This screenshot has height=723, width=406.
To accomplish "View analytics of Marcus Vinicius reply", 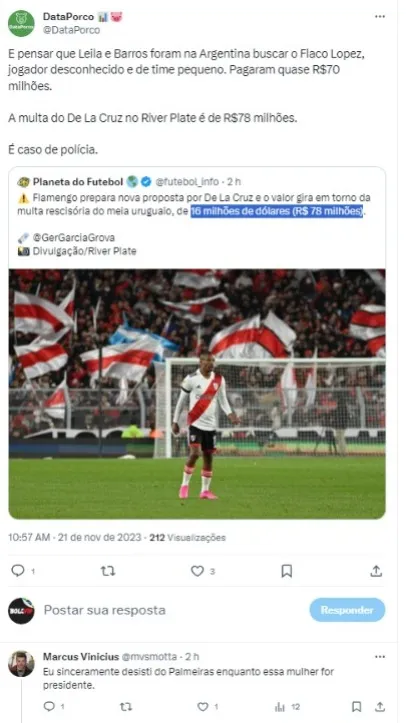I will [x=280, y=706].
